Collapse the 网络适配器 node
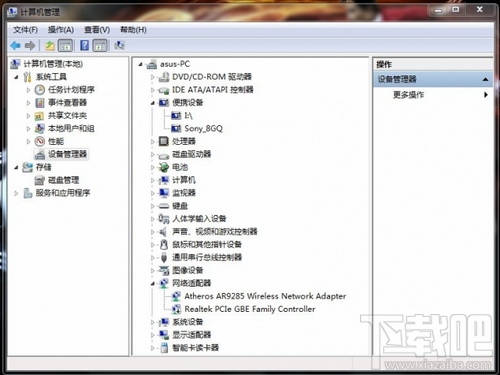 click(x=152, y=283)
